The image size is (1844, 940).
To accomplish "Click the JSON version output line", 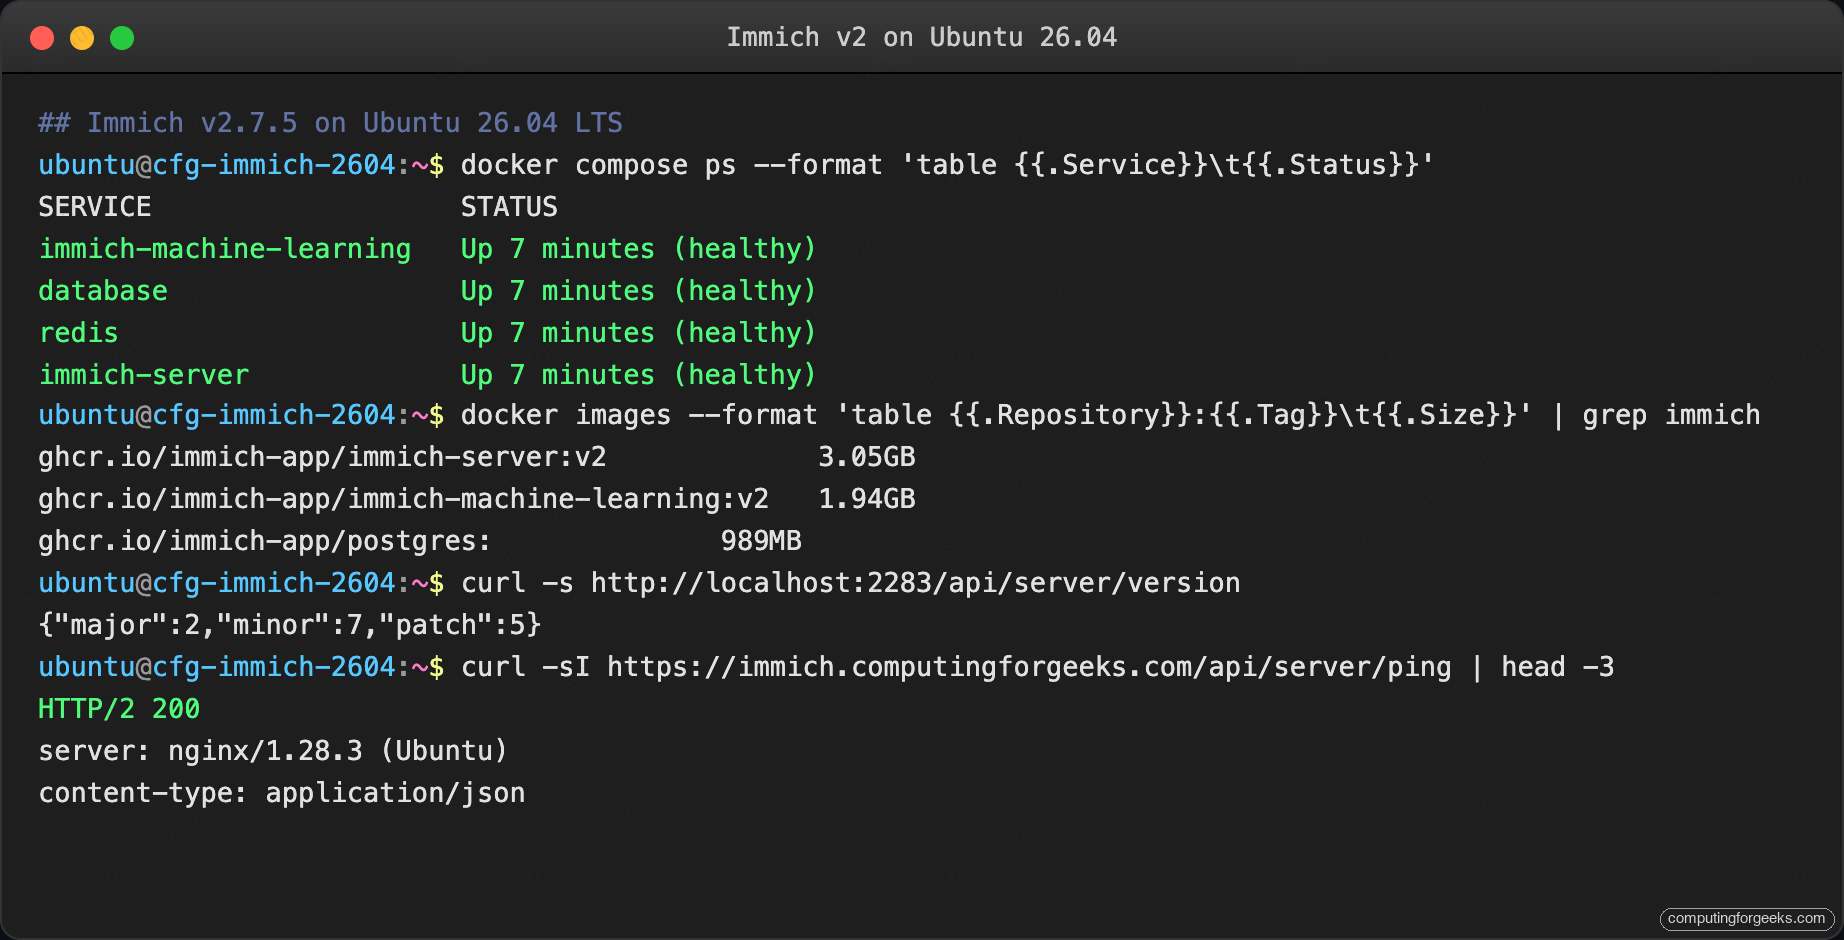I will pyautogui.click(x=289, y=624).
